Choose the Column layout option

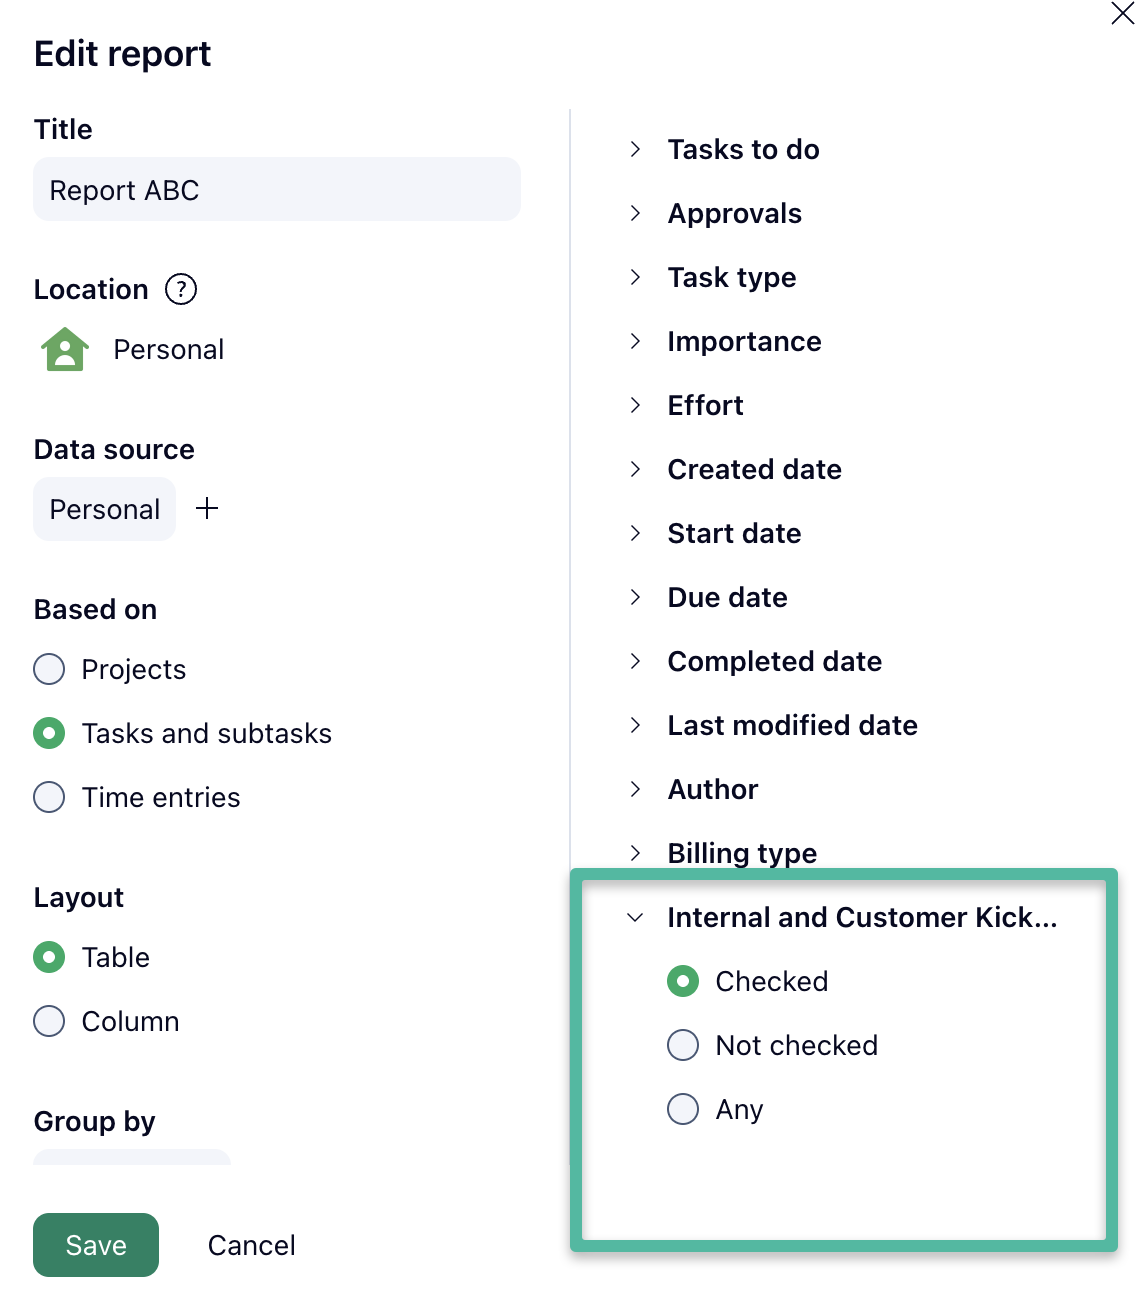49,1021
